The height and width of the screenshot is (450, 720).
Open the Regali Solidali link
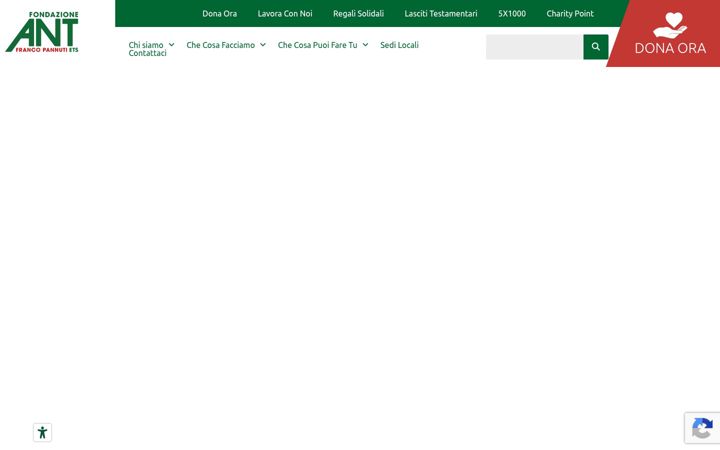tap(358, 14)
